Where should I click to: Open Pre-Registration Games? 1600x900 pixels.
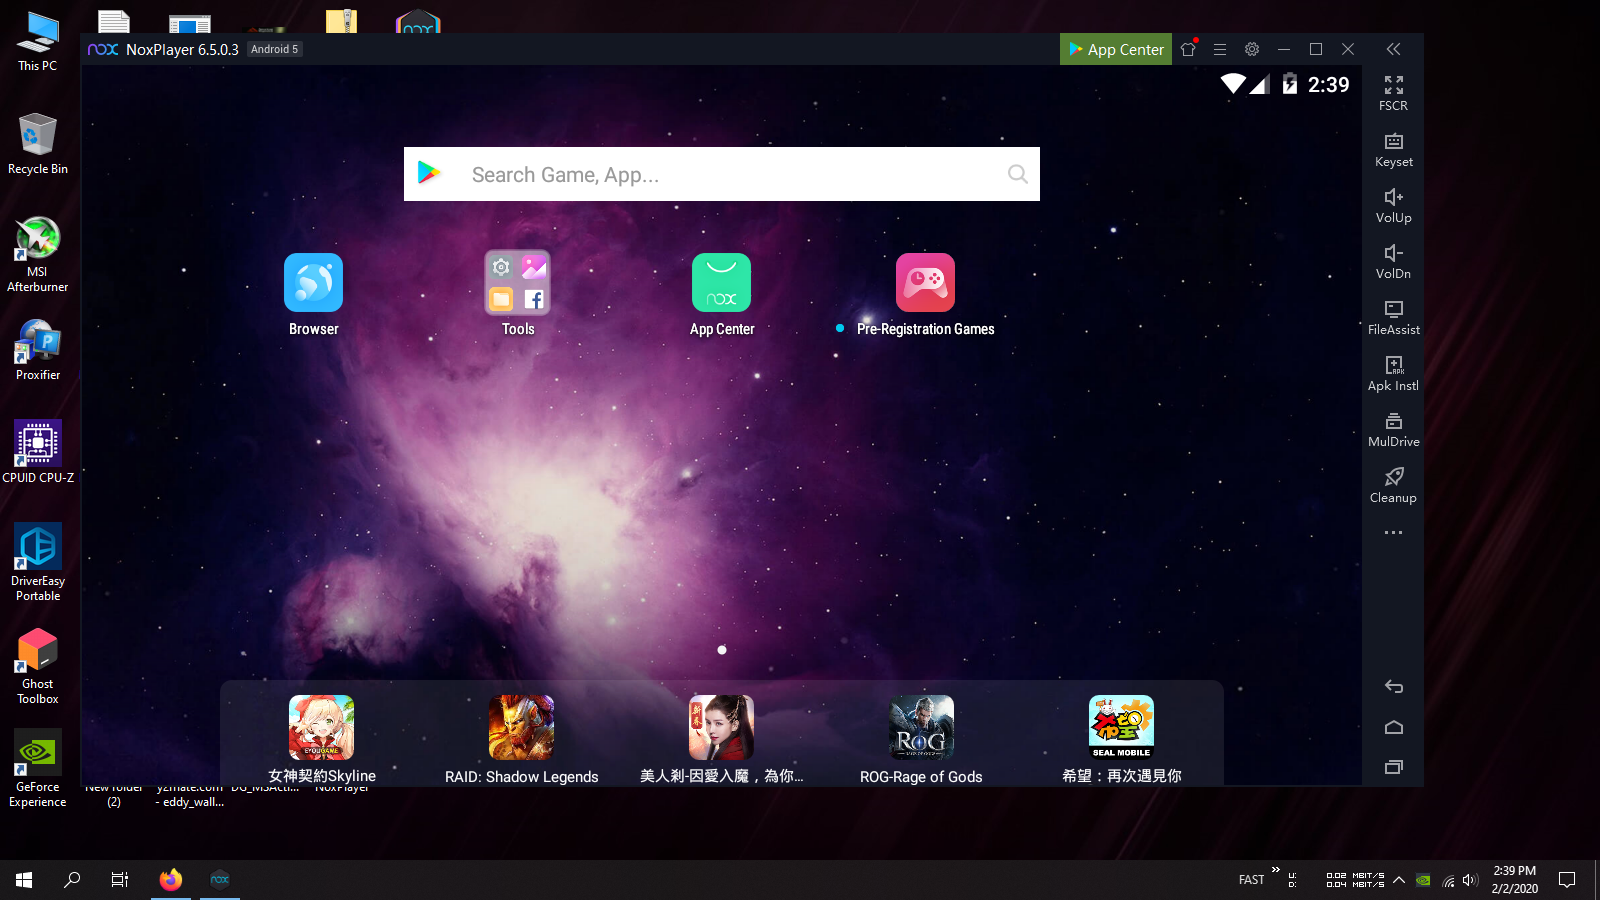(x=925, y=295)
